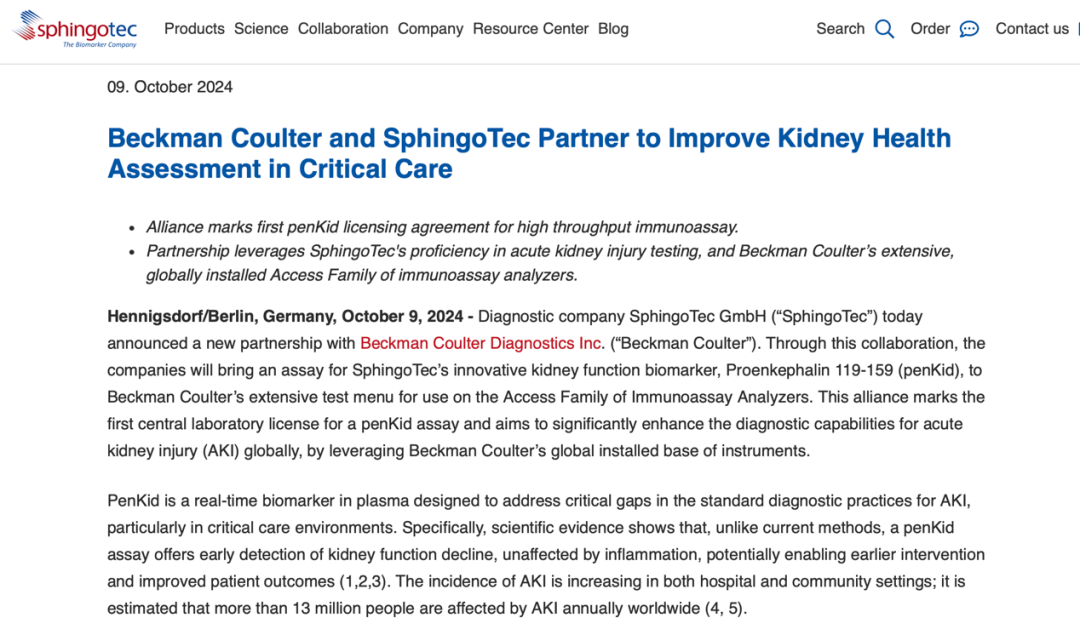
Task: Click the Search text label
Action: pos(840,29)
